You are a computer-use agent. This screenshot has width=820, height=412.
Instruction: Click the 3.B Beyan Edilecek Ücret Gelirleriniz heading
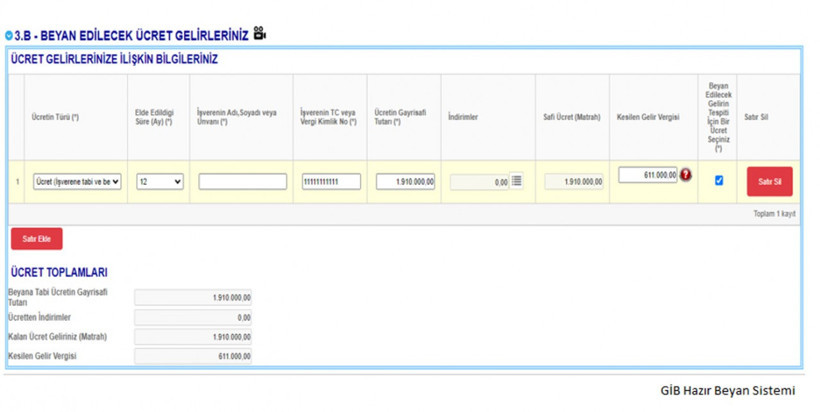(130, 35)
